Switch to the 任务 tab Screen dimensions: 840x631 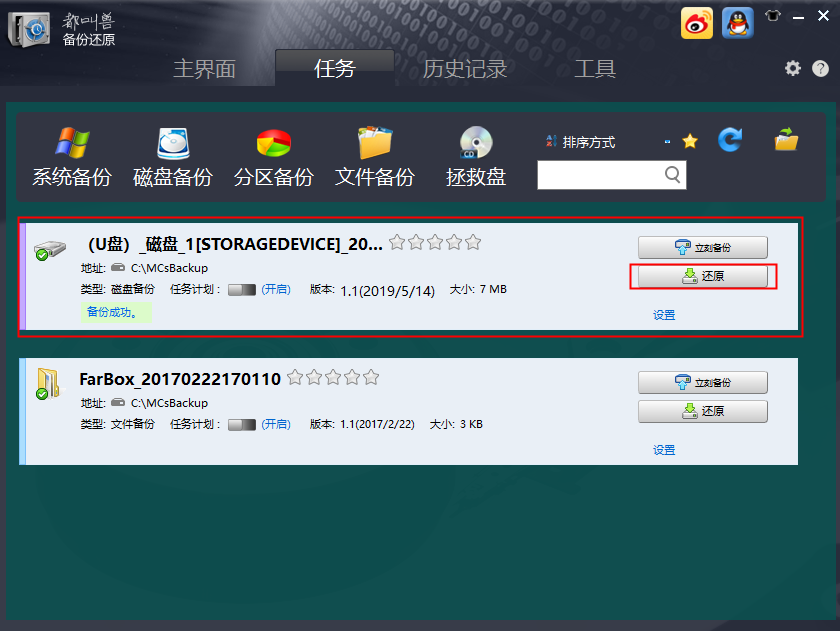pos(335,69)
